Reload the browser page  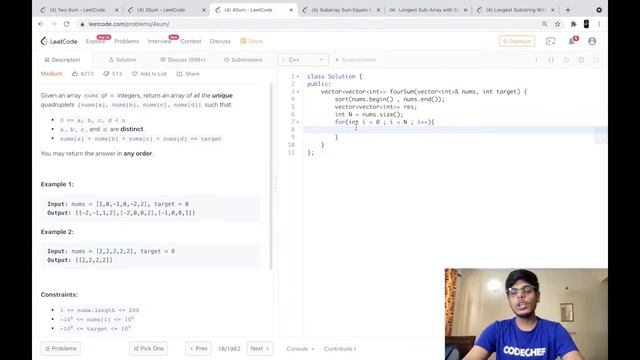click(x=67, y=24)
